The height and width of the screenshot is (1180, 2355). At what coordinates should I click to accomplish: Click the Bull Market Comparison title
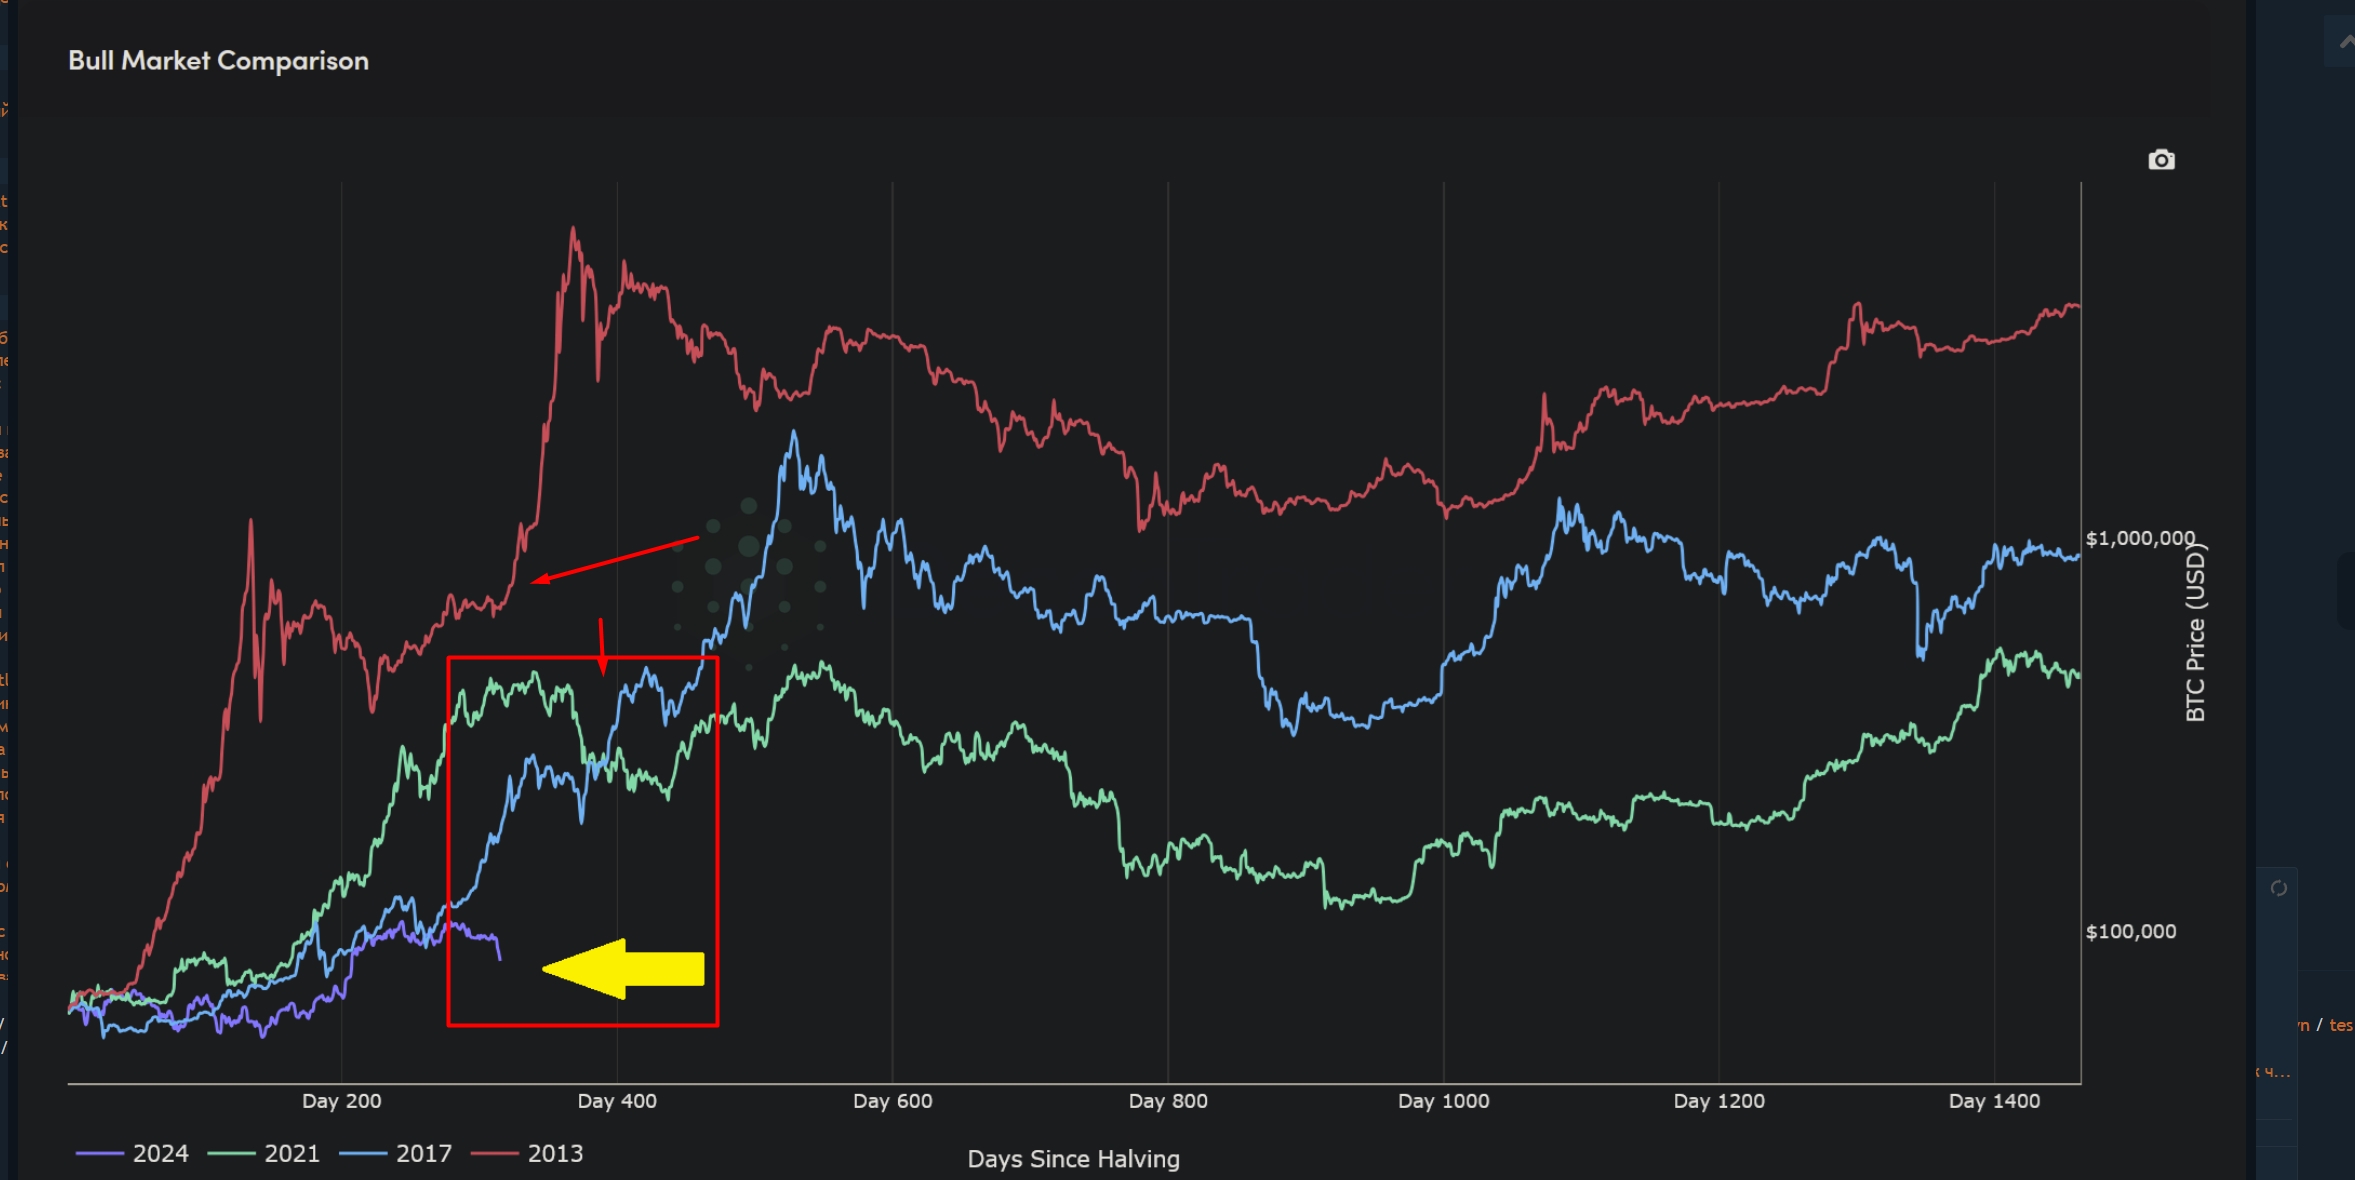[x=218, y=61]
